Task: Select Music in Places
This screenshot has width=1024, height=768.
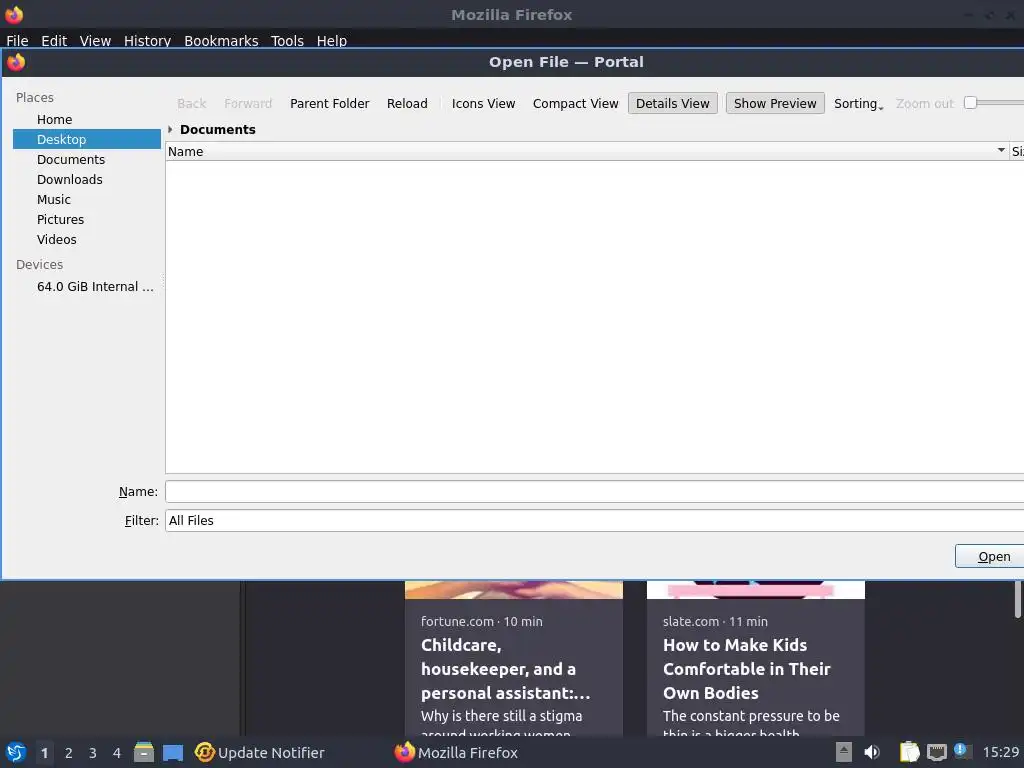Action: (87, 199)
